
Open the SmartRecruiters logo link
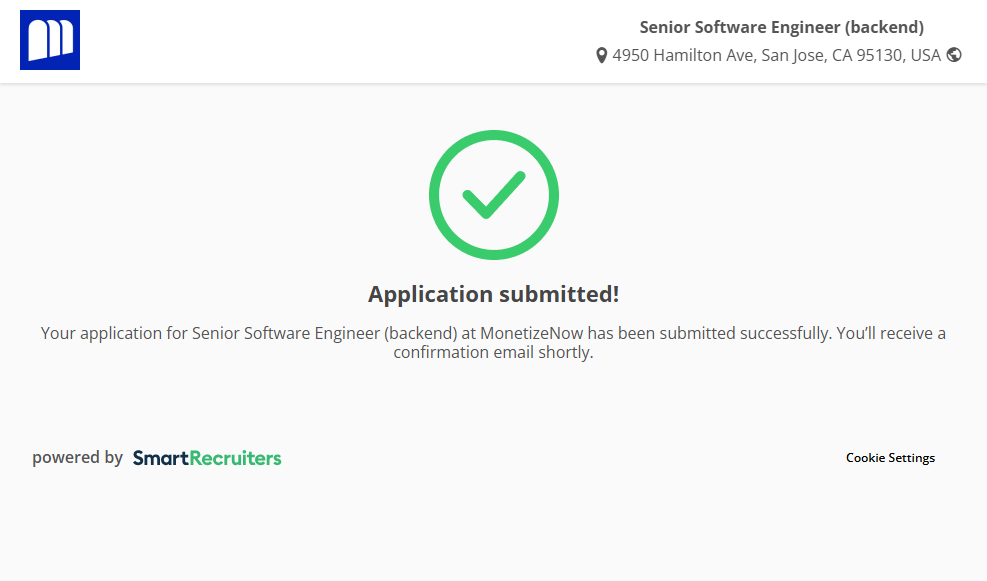207,458
